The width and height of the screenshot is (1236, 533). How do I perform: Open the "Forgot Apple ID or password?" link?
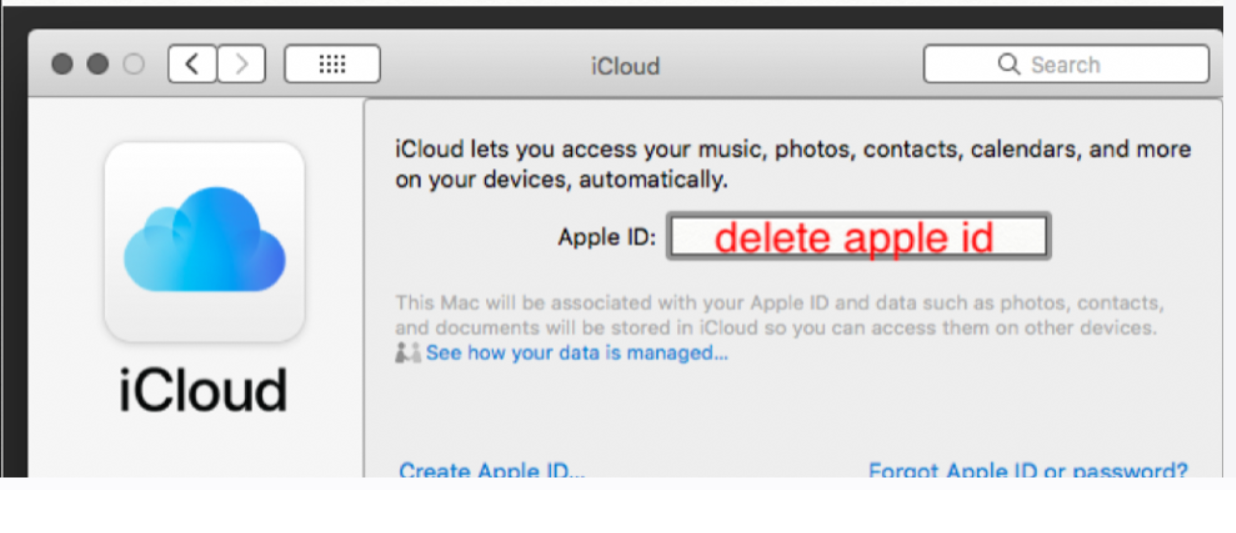[1028, 470]
